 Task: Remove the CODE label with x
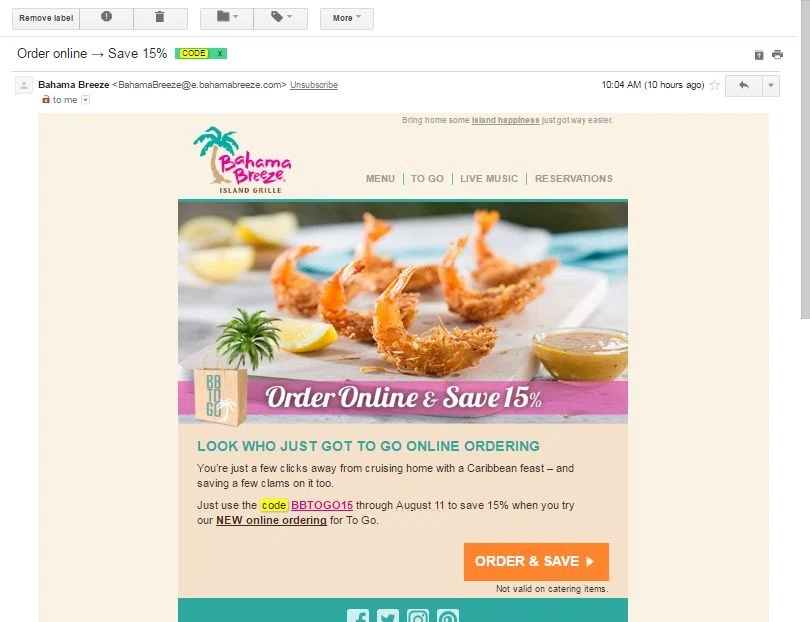click(x=220, y=53)
